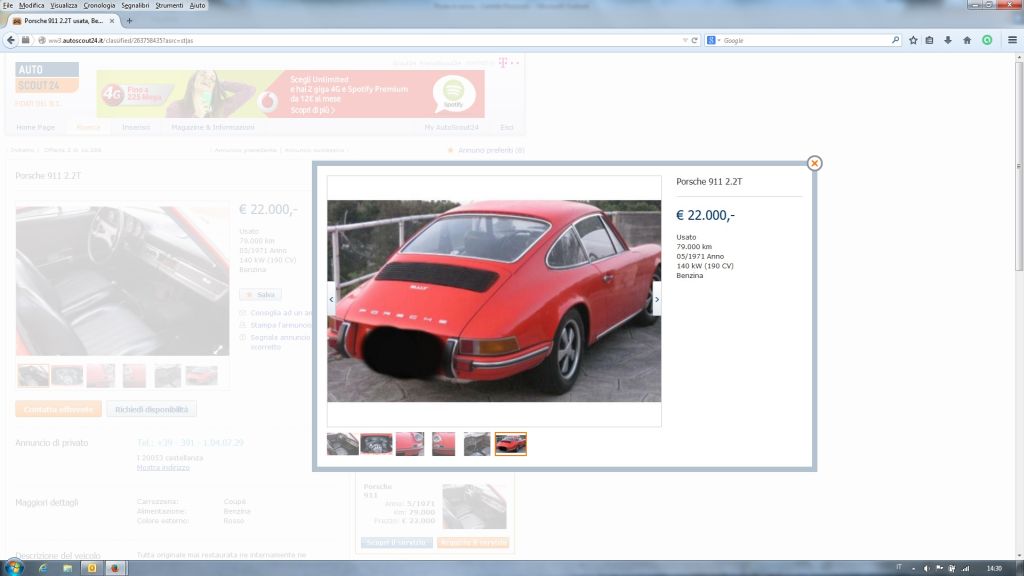Image resolution: width=1024 pixels, height=576 pixels.
Task: Click the Porsche 911 2.2T title in lightbox
Action: click(709, 182)
